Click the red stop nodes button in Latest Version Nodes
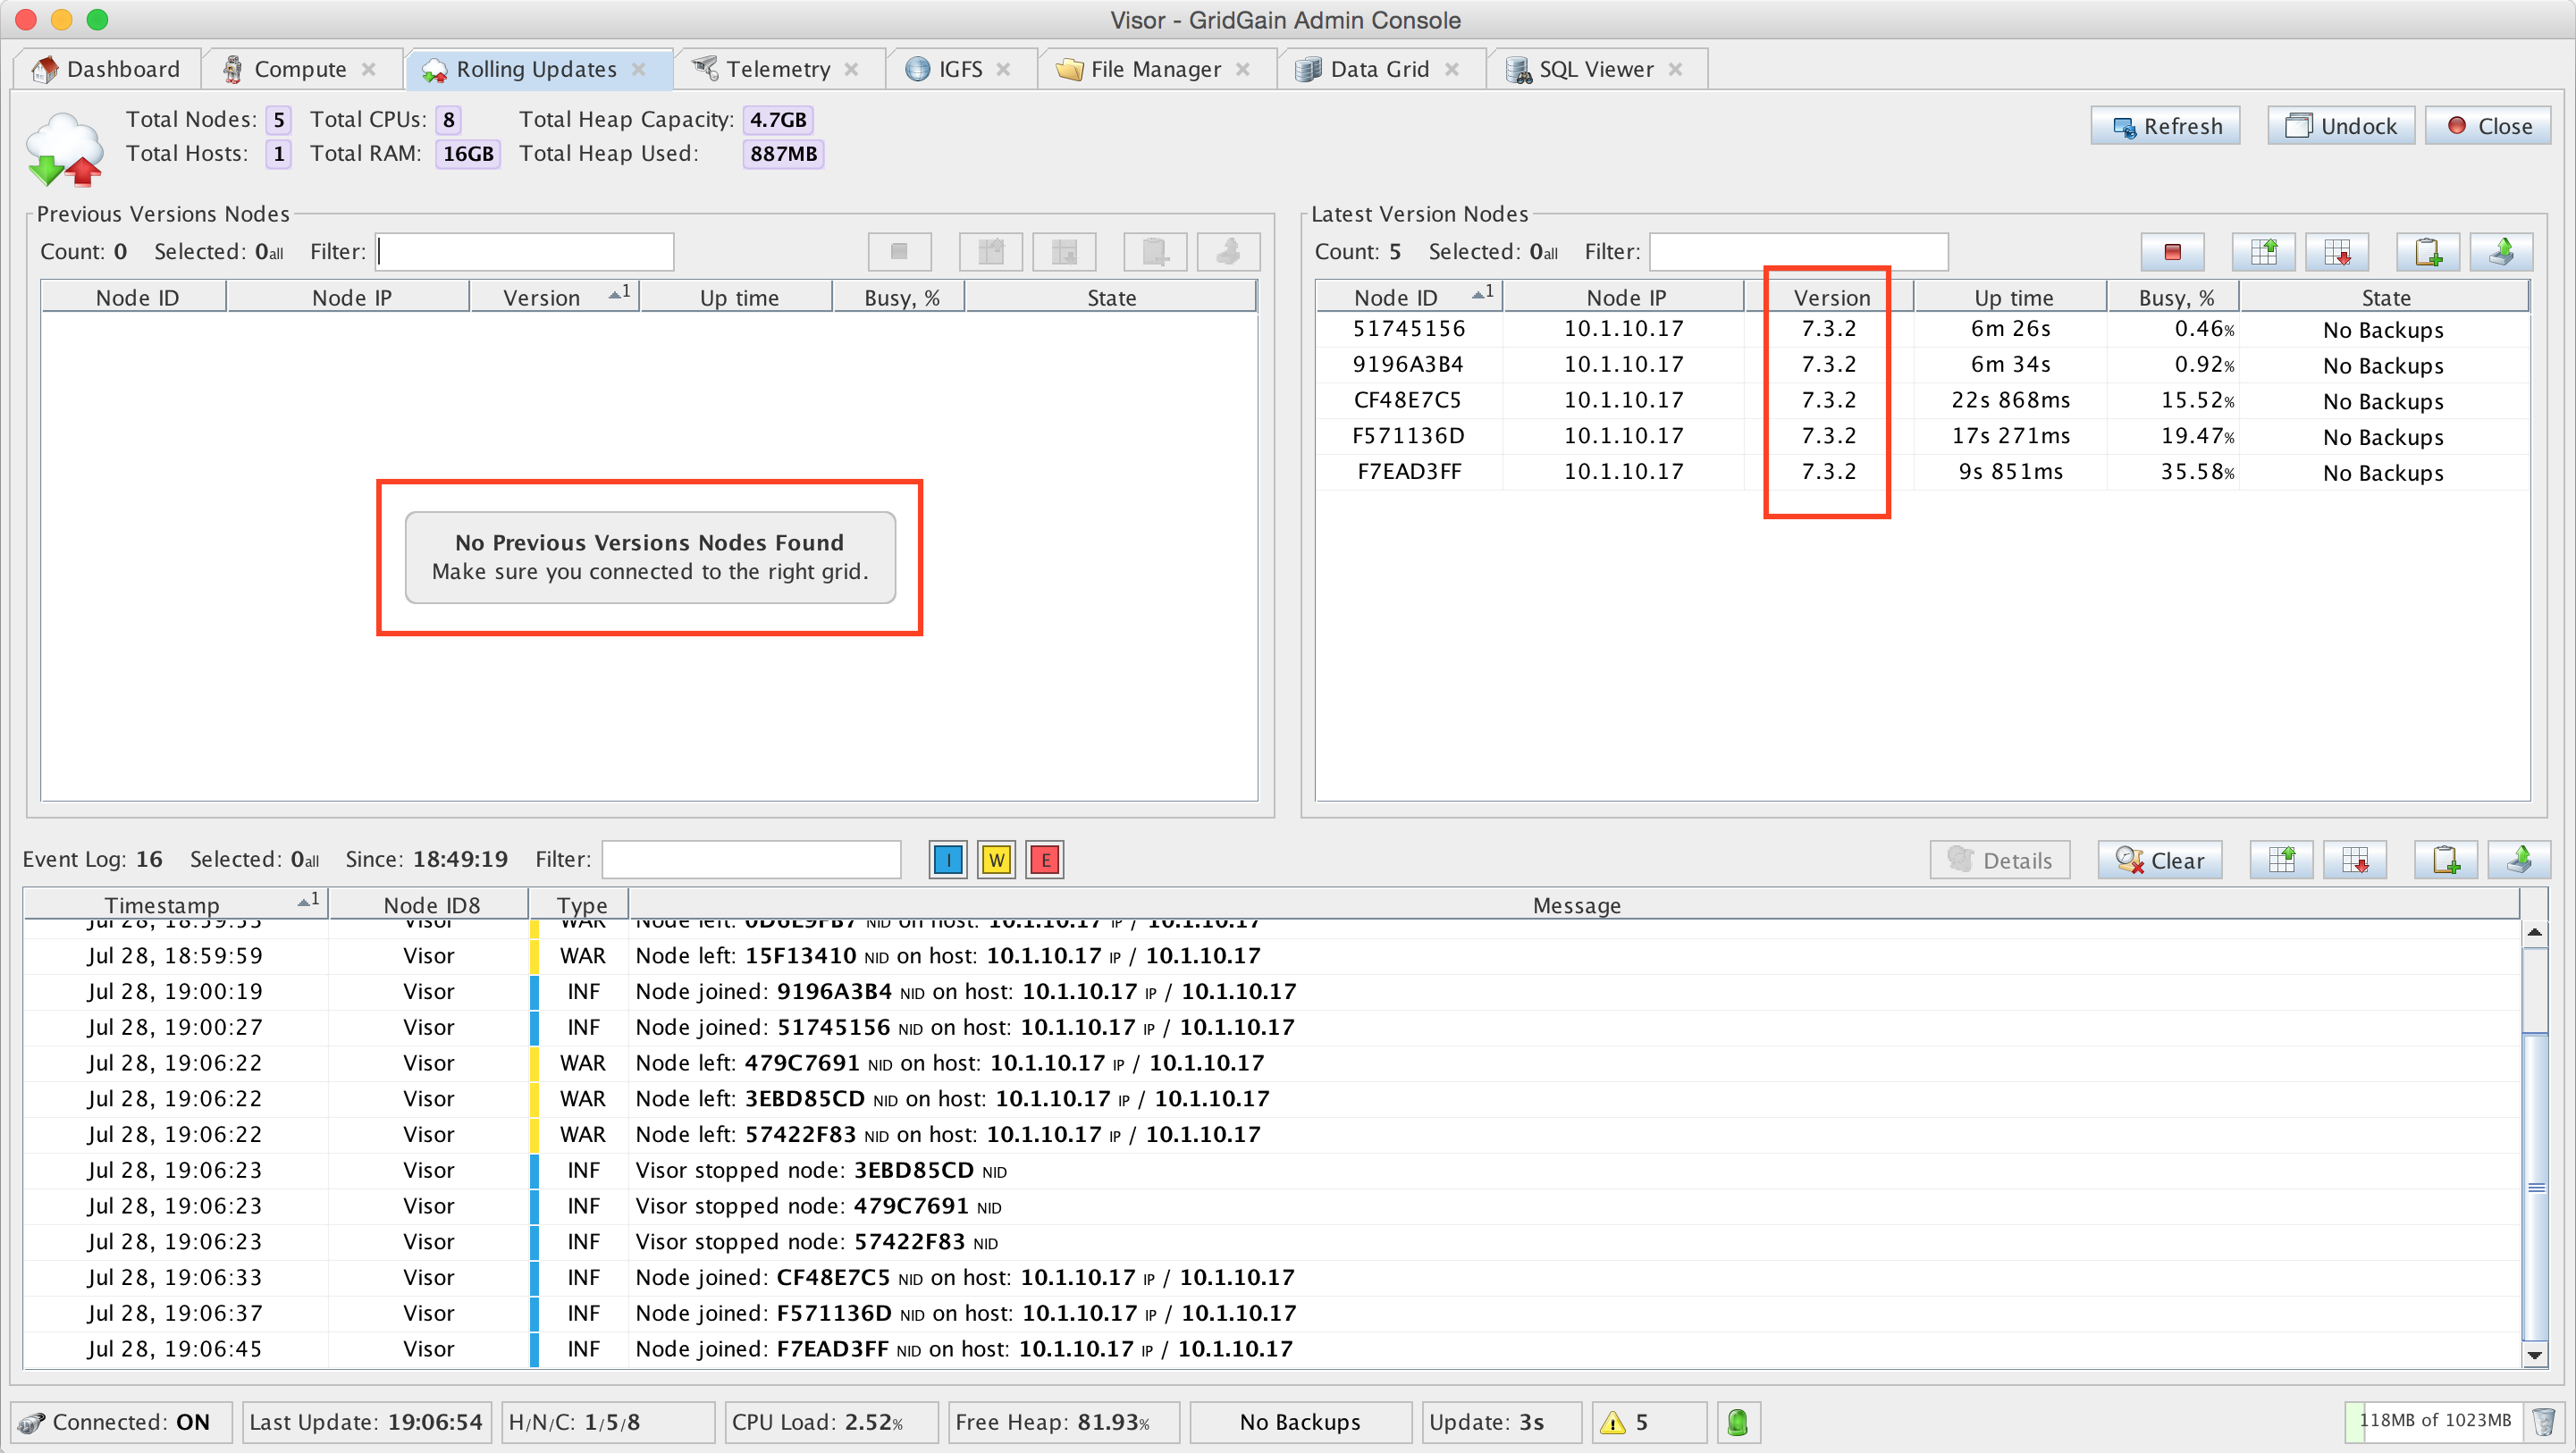This screenshot has width=2576, height=1453. pyautogui.click(x=2171, y=252)
